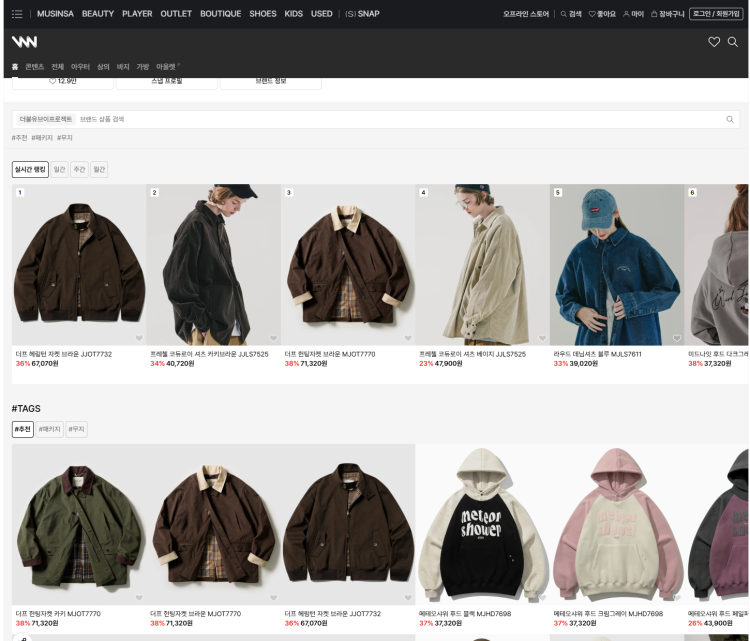Click the heart icon in the brand header
This screenshot has height=641, width=750.
(714, 42)
